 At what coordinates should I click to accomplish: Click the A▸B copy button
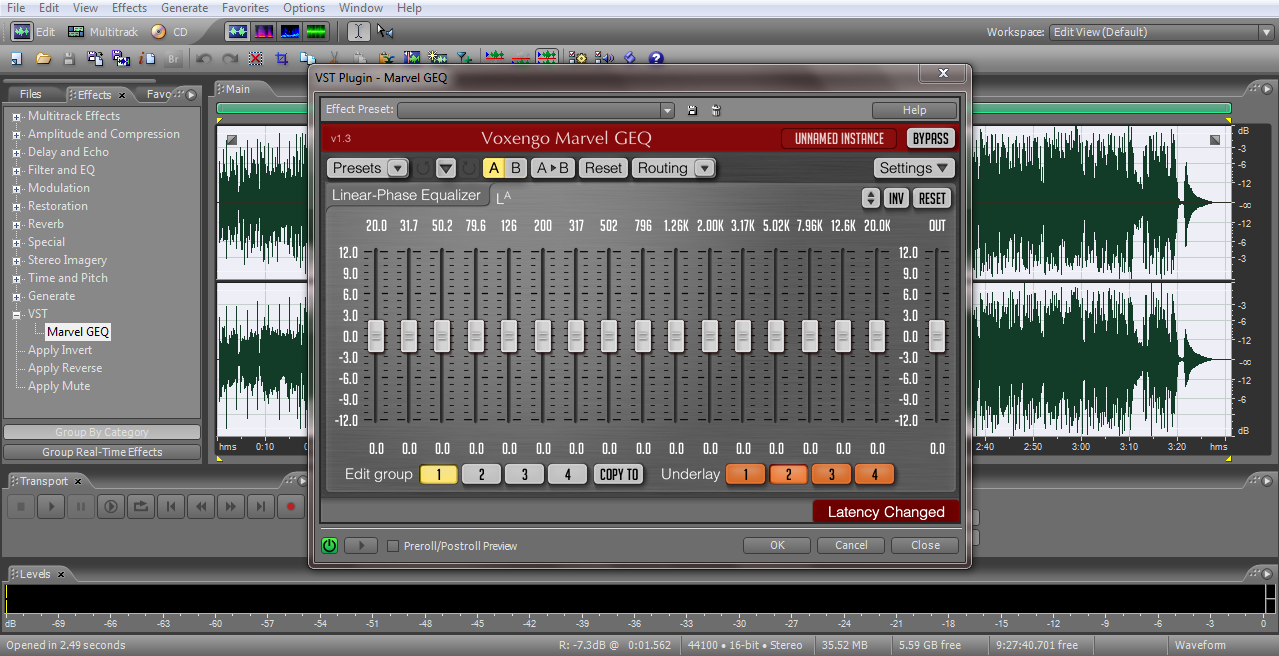coord(552,168)
